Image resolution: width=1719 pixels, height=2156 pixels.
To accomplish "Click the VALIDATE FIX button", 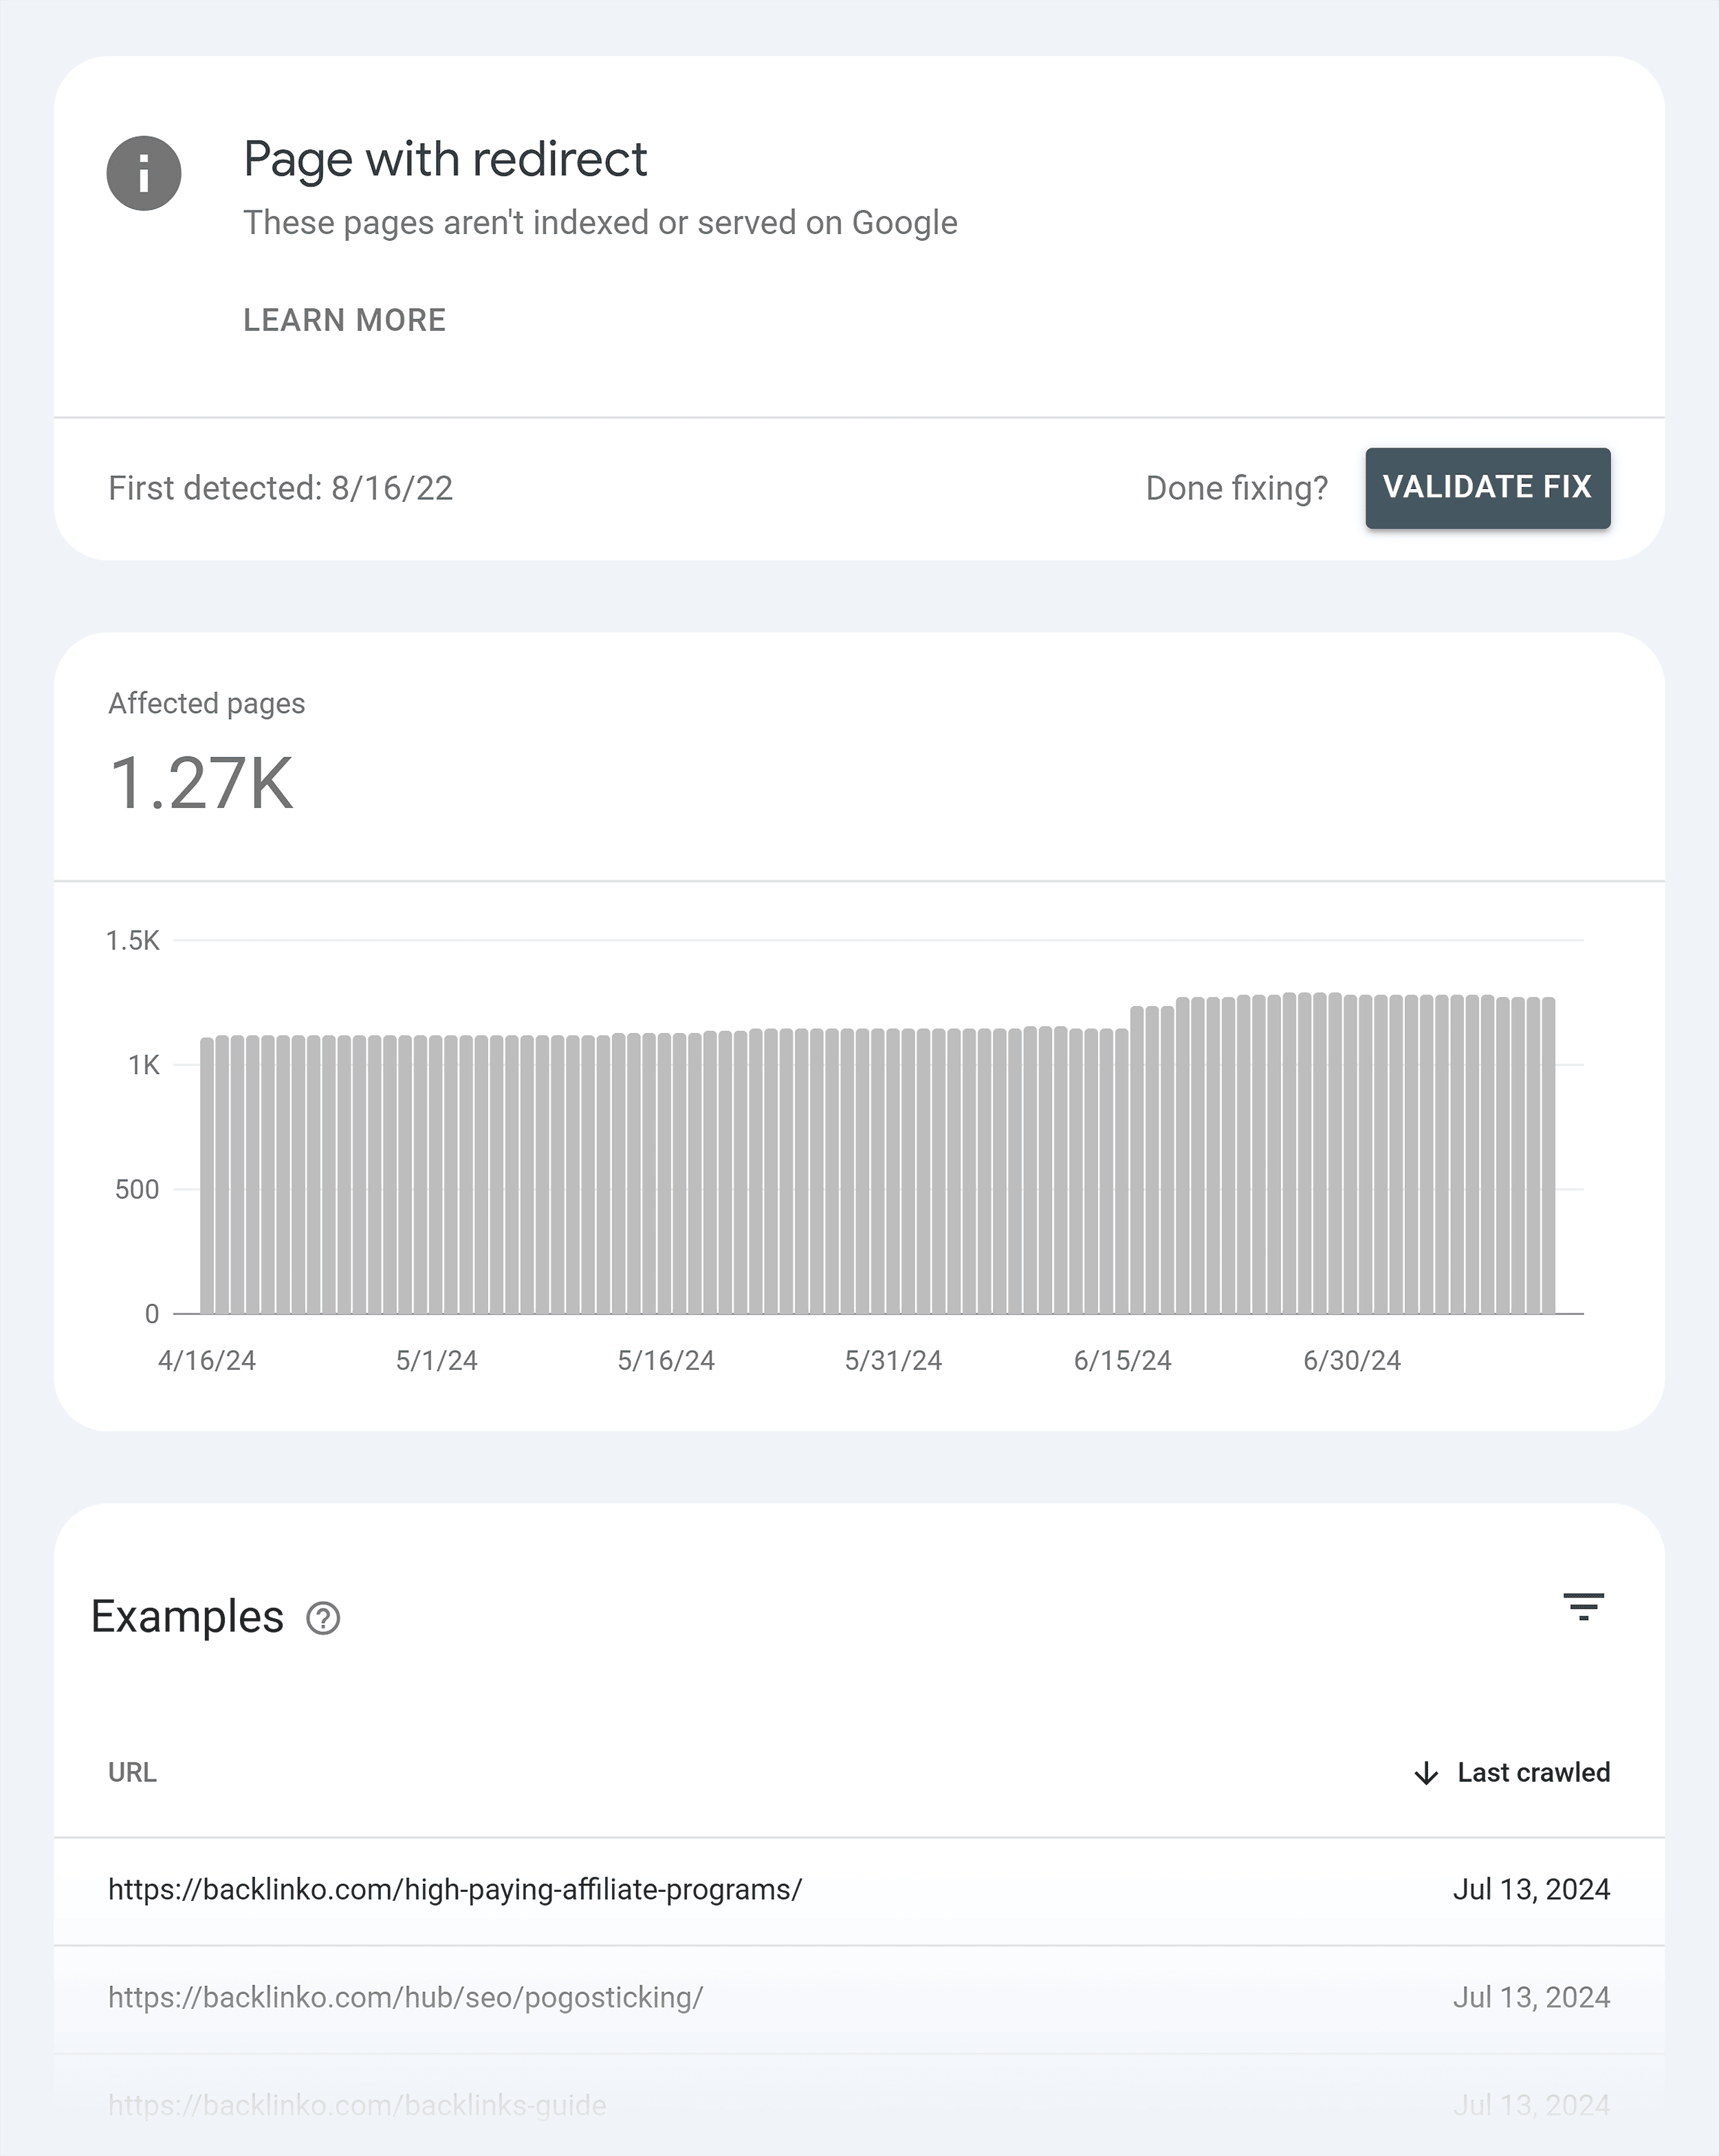I will (1487, 488).
